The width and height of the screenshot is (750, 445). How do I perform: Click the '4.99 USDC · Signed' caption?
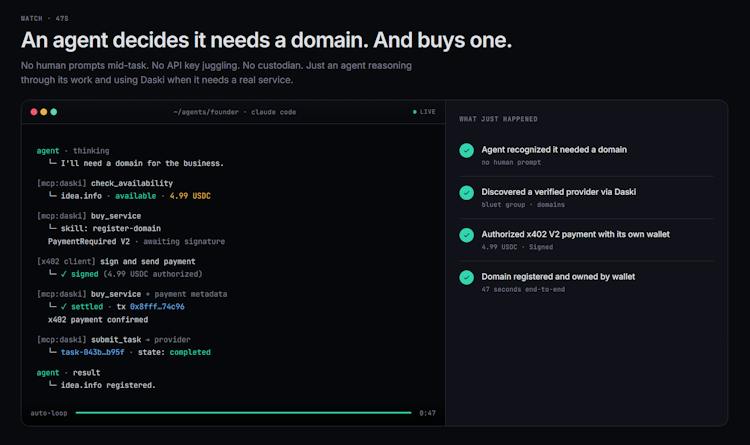517,247
